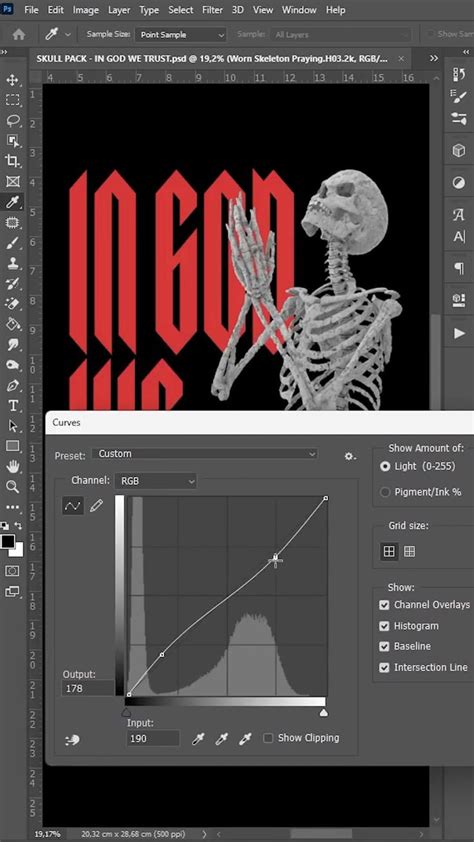Choose the simple quarter-tone grid size

pyautogui.click(x=389, y=551)
